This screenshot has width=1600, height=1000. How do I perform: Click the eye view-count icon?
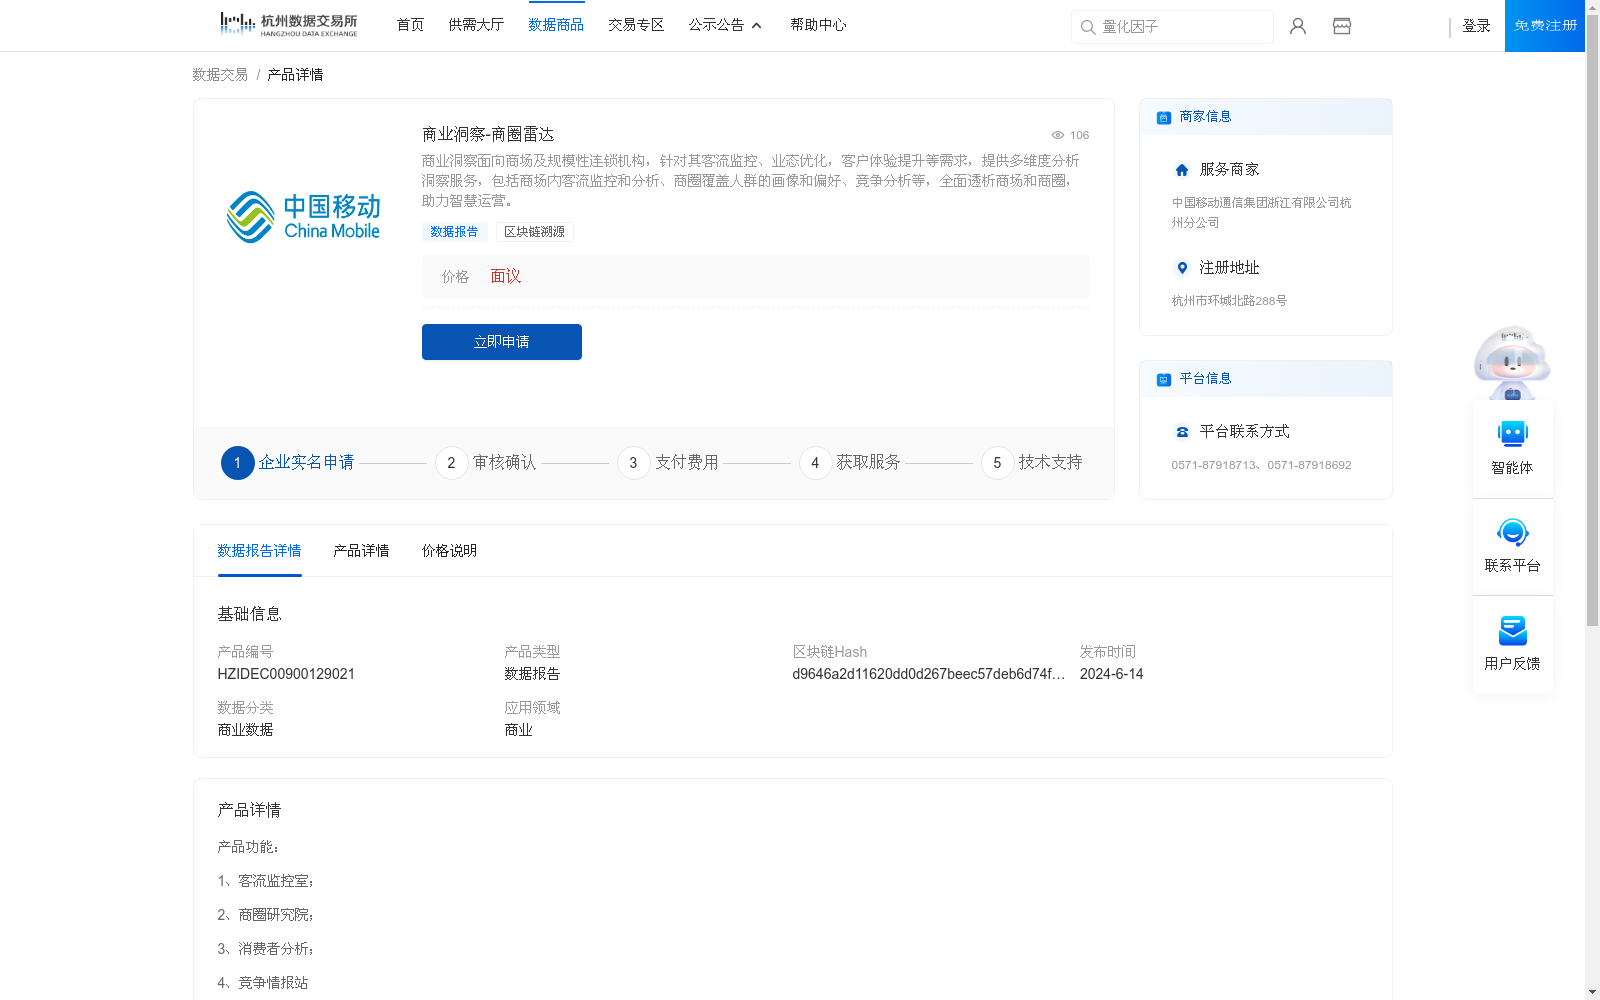coord(1057,135)
